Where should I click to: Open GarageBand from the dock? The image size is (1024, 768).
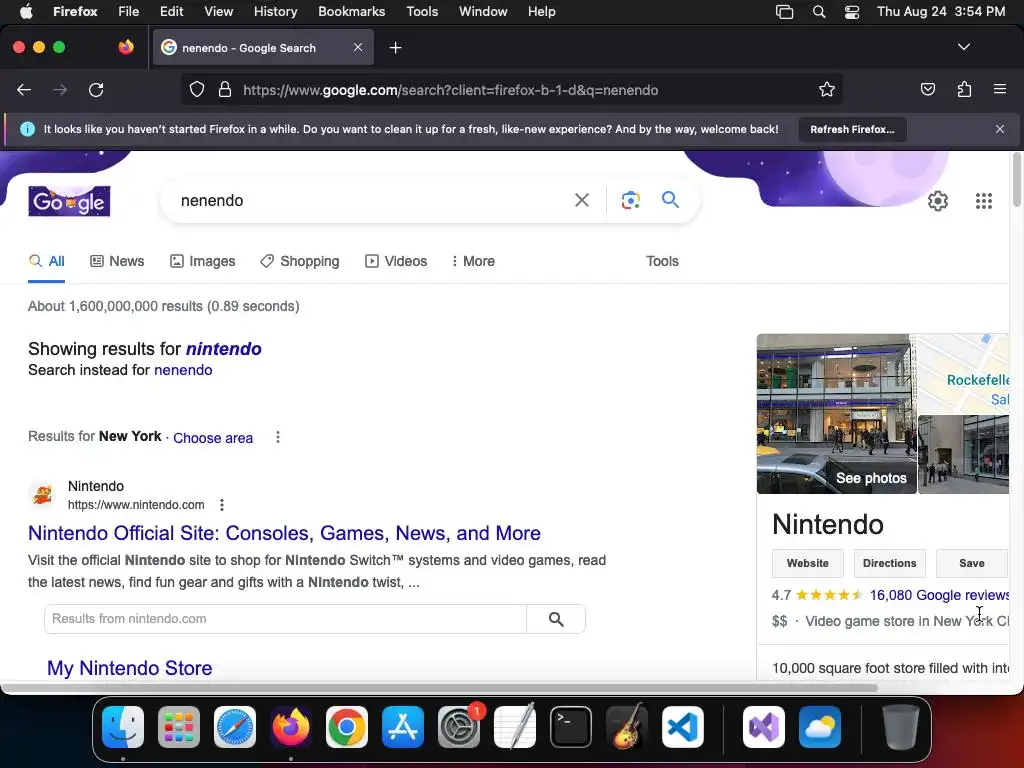627,727
